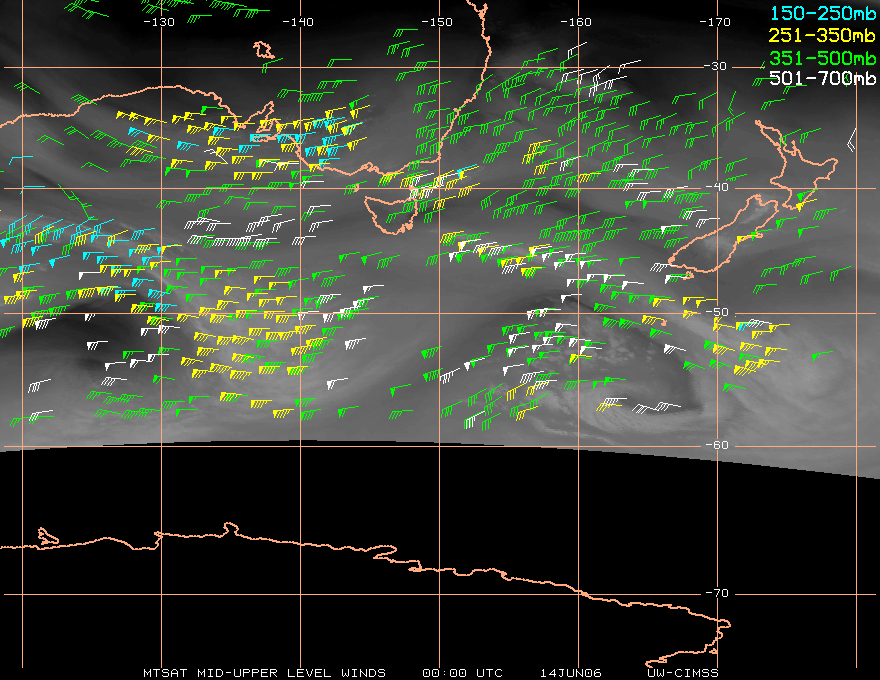
Task: Click the MTSAT MID-UPPER LEVEL WINDS title
Action: (x=264, y=672)
